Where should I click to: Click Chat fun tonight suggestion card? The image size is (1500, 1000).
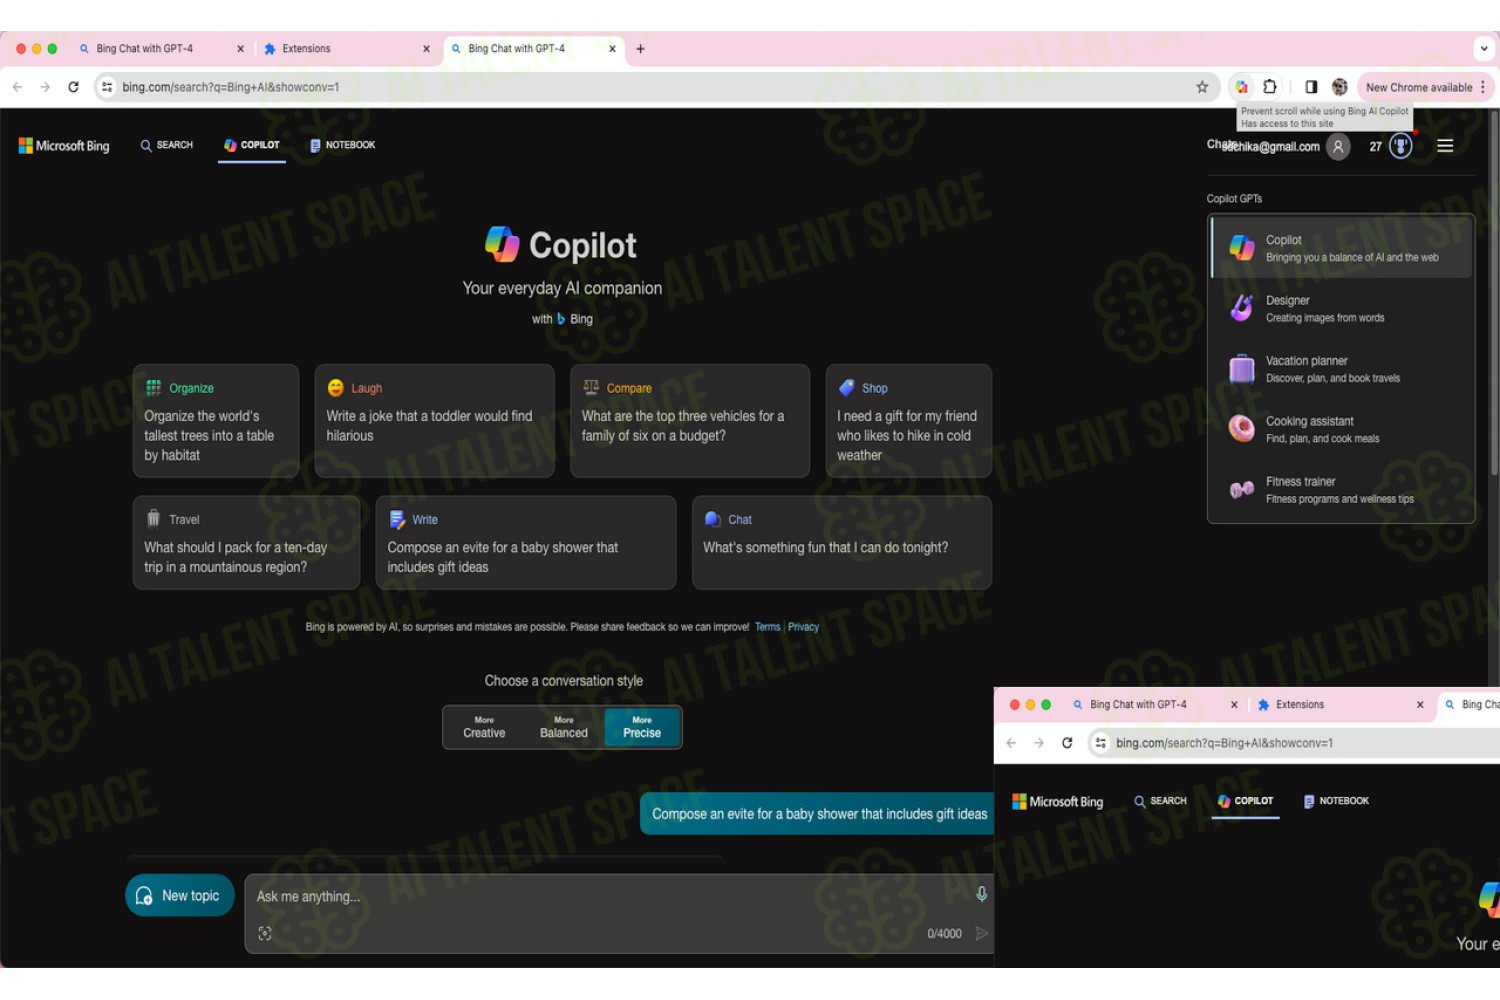842,543
